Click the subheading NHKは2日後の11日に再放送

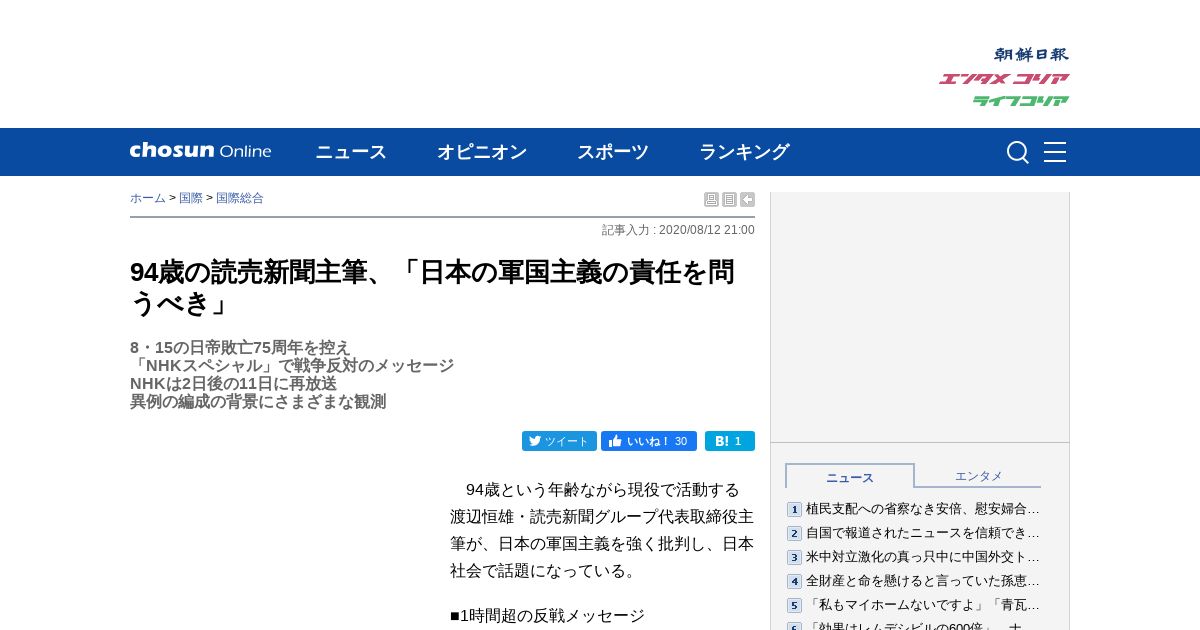(x=233, y=383)
